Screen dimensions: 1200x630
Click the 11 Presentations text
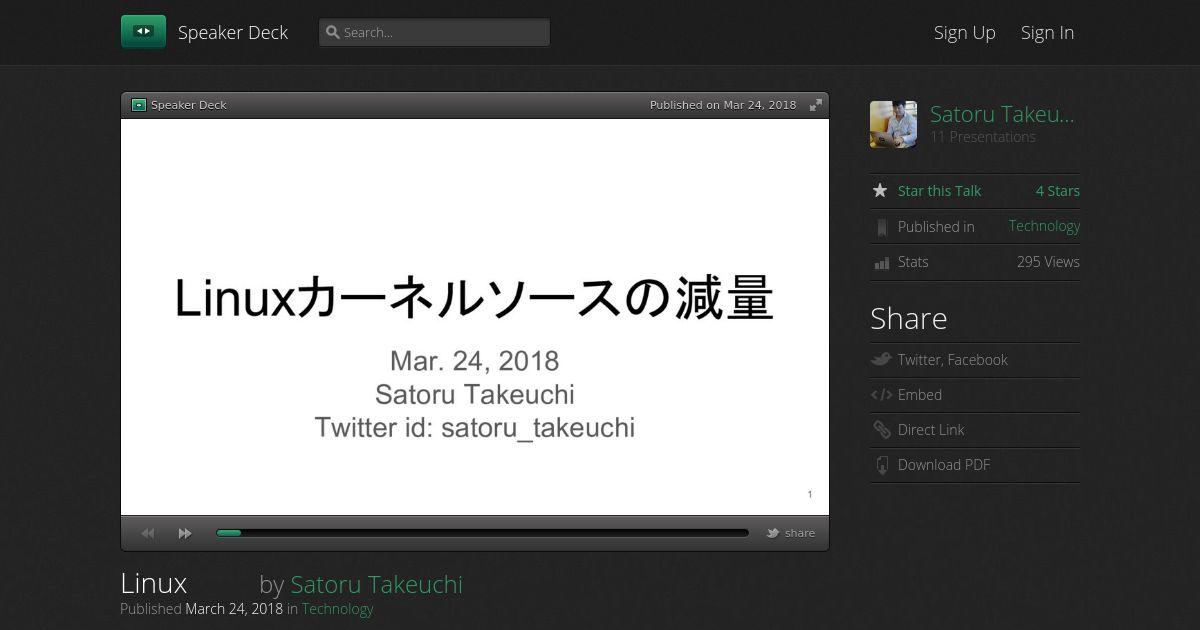[x=983, y=137]
